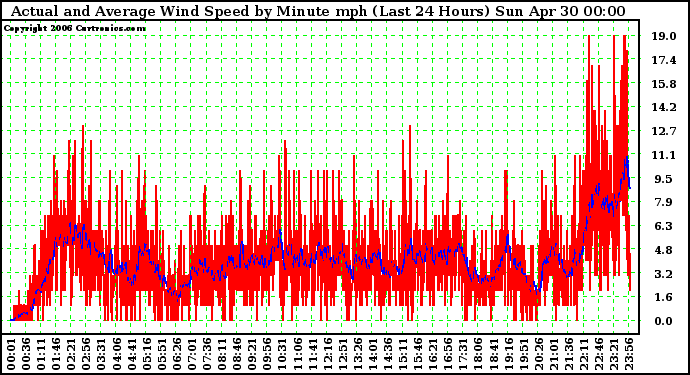
Task: Click the 08:11 time label
Action: coord(222,354)
